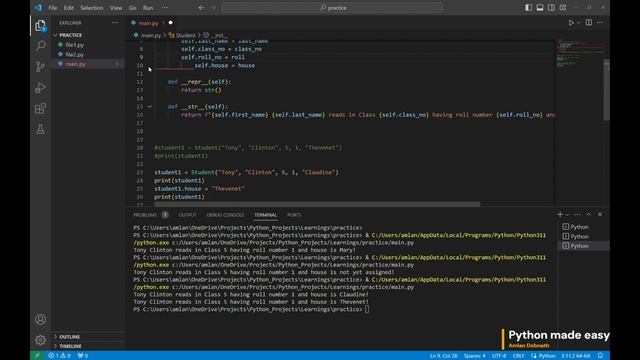The image size is (640, 360).
Task: Open the Explorer view in activity bar
Action: [x=40, y=26]
